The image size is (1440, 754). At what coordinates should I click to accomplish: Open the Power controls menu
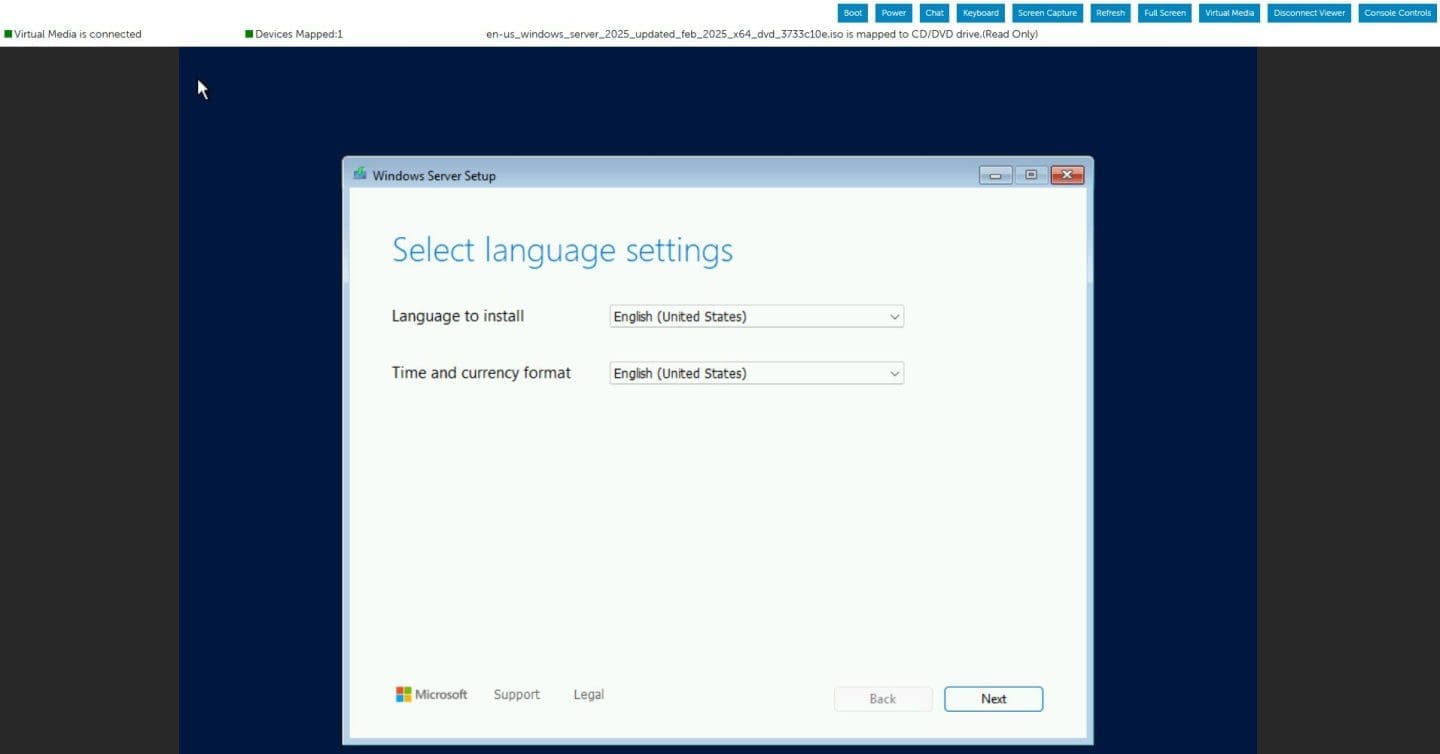pos(893,13)
